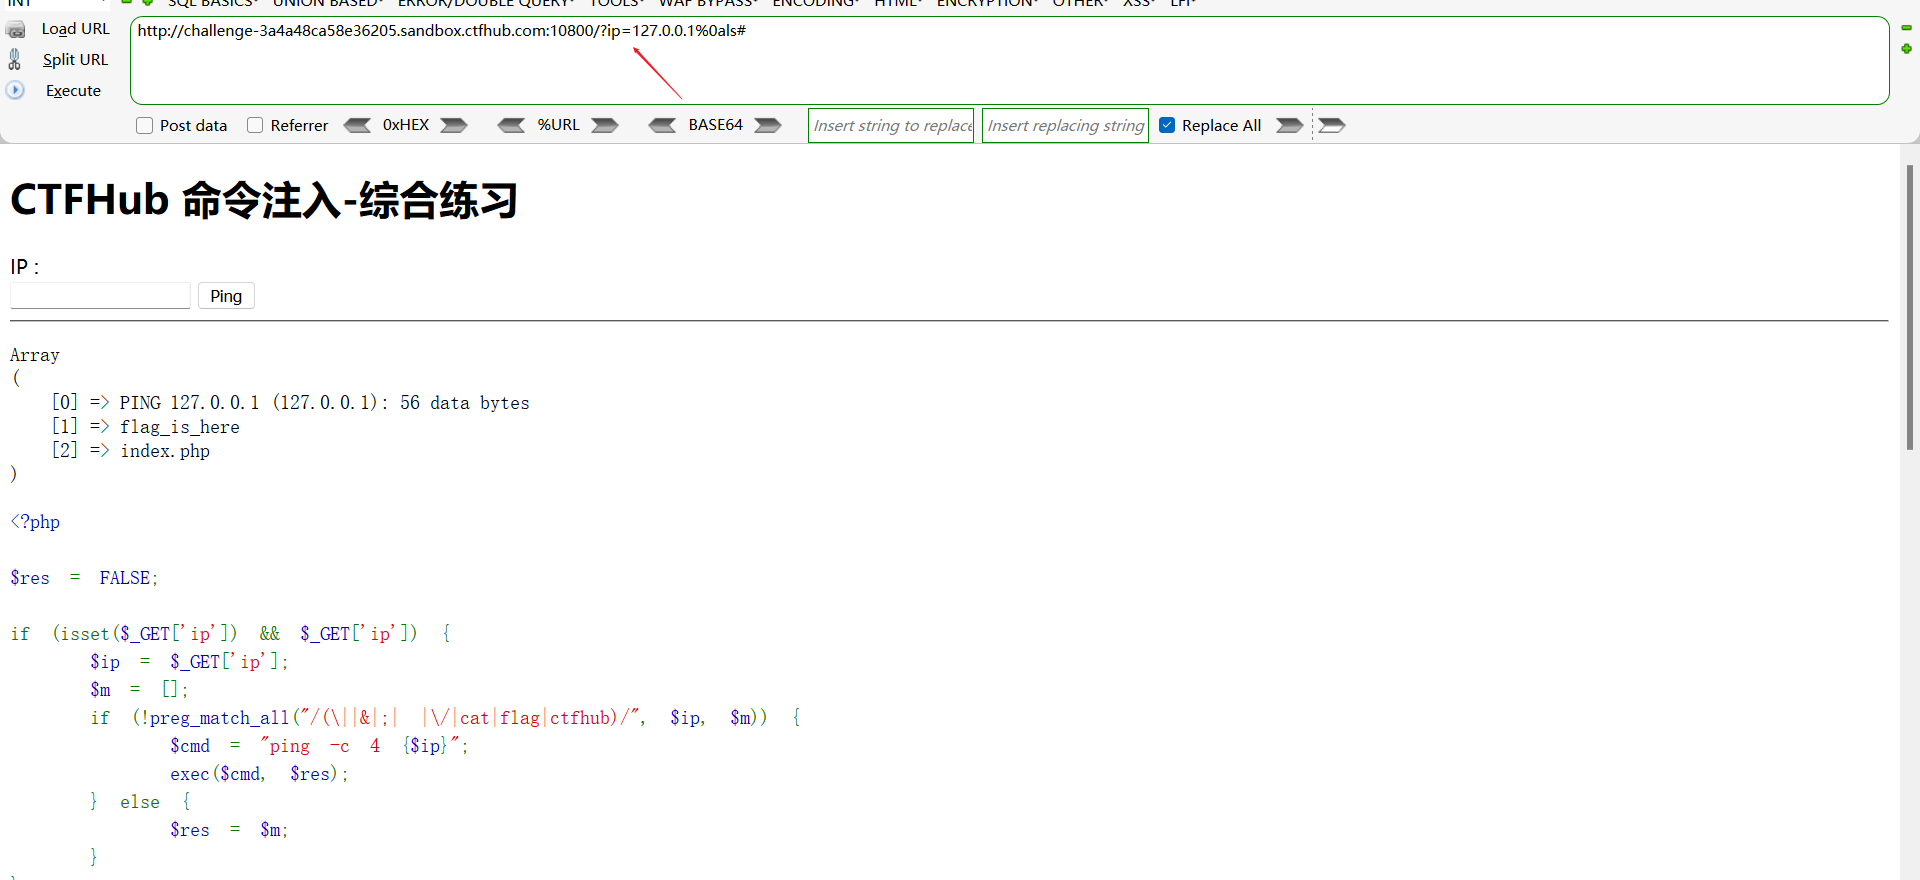Click the page vertical scrollbar thumb
Screen dimensions: 1920x880
(x=1909, y=307)
